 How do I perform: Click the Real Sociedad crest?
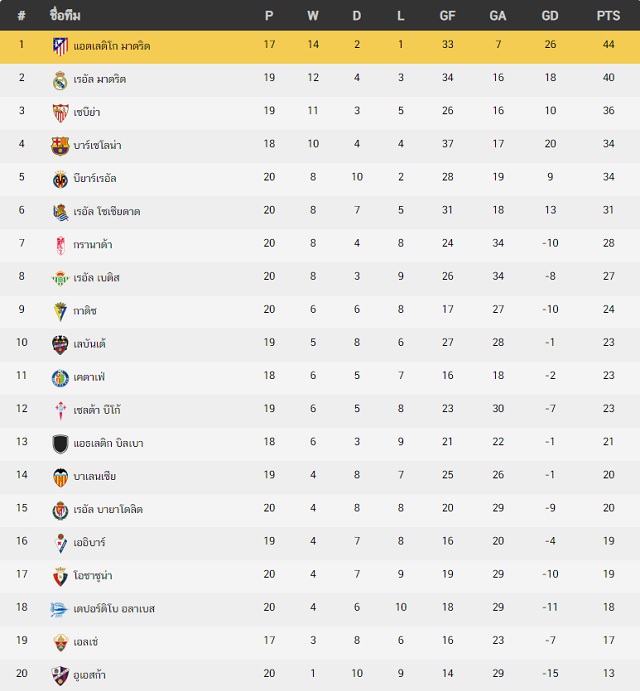point(60,212)
